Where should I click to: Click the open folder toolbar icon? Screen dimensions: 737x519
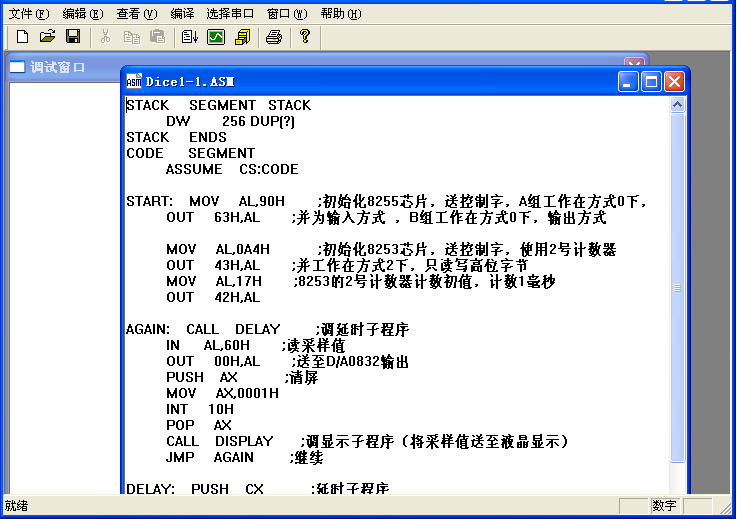(x=47, y=37)
